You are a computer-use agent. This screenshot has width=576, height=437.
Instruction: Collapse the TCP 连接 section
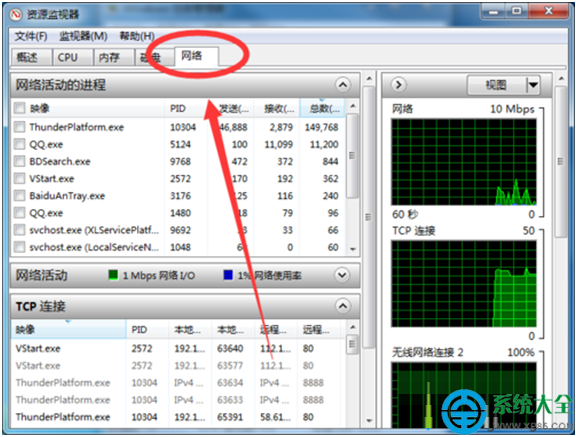click(342, 306)
